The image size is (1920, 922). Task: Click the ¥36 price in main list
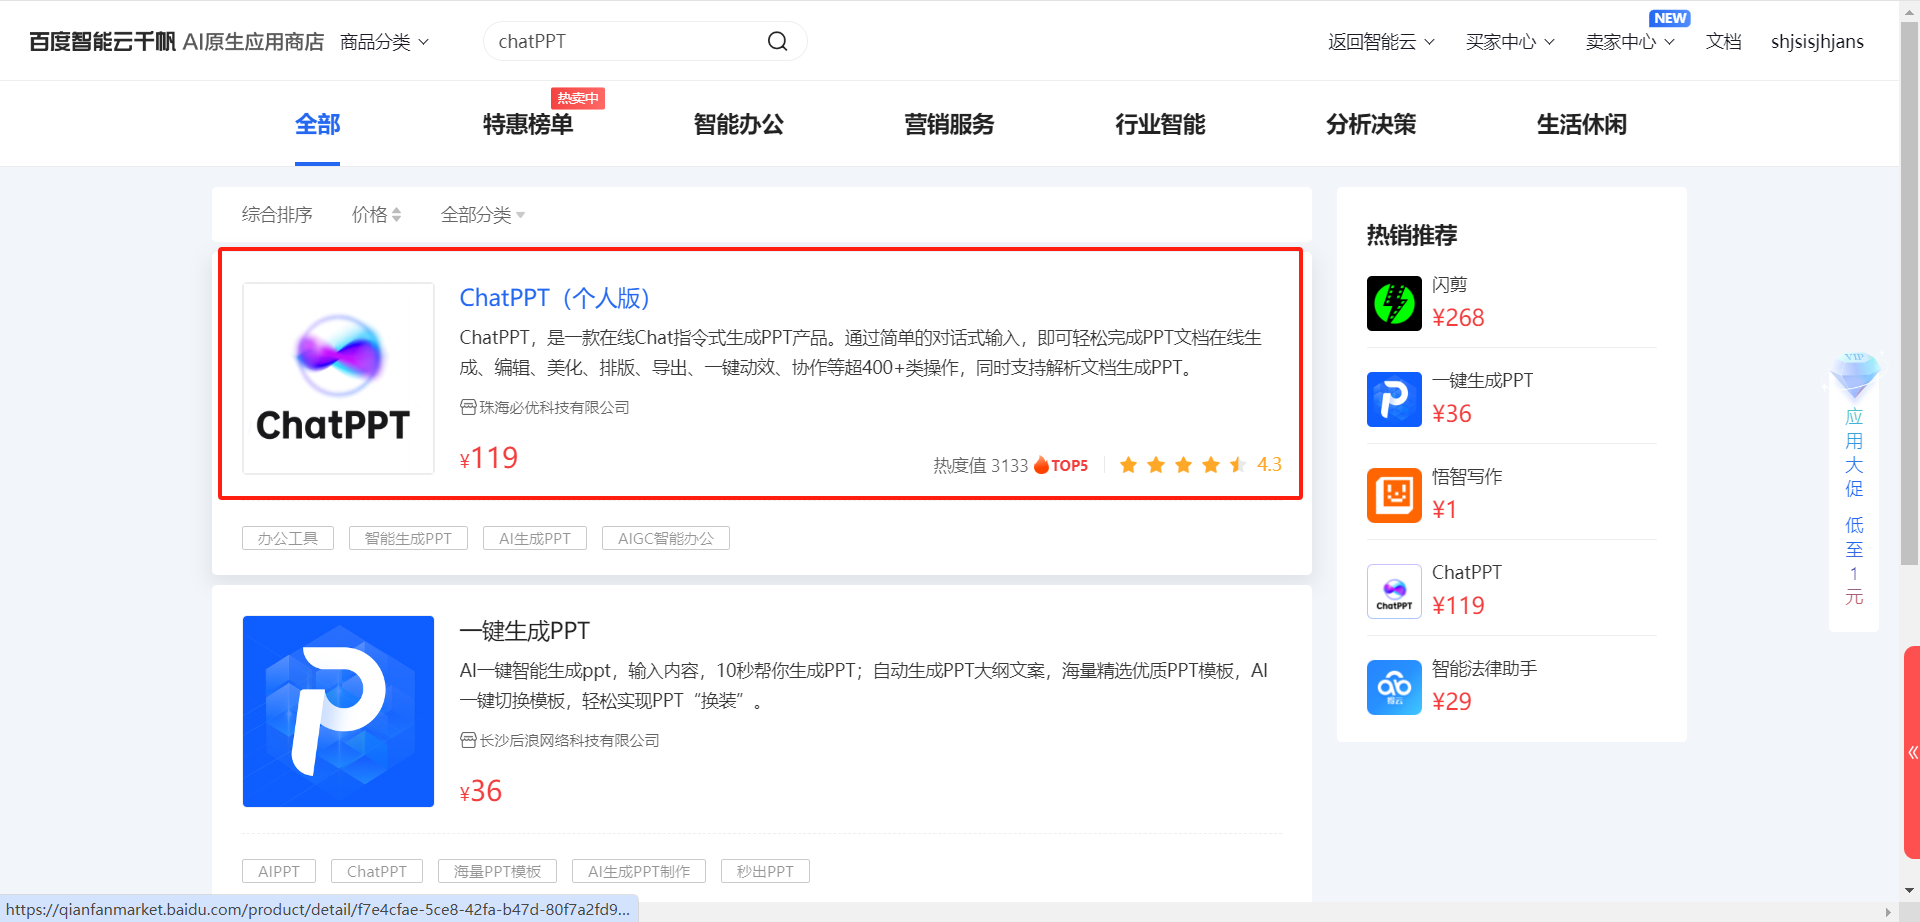click(x=481, y=791)
